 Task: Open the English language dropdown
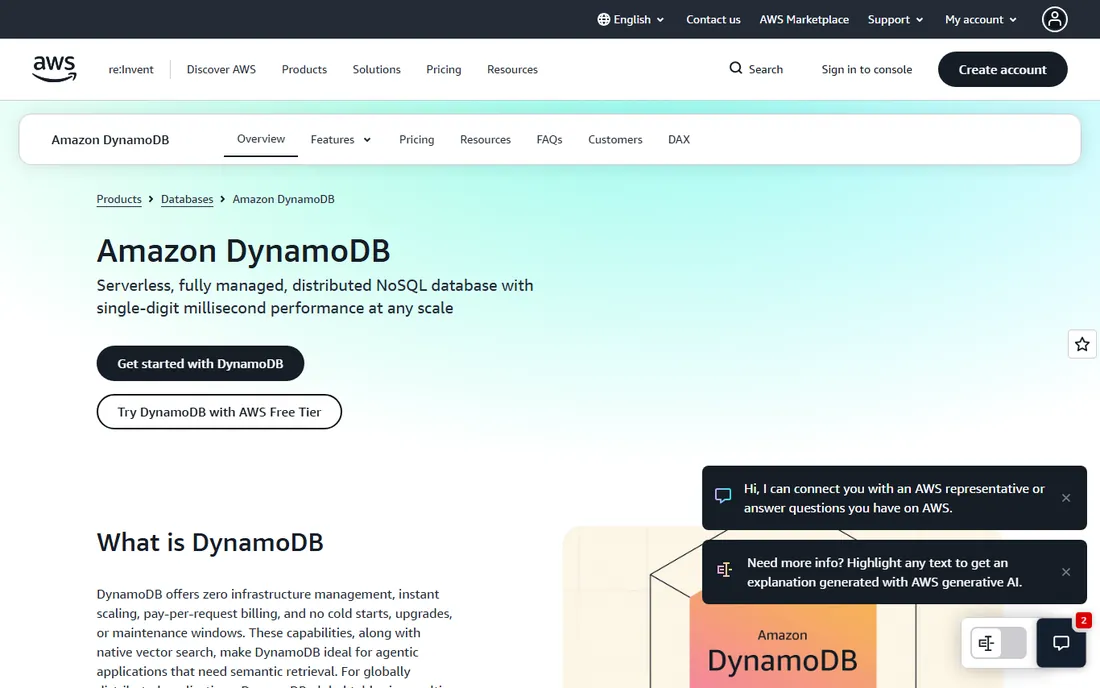tap(631, 20)
